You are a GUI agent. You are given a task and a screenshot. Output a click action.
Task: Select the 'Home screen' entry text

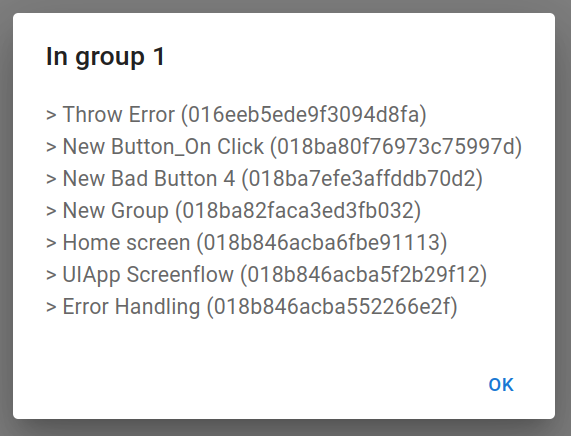pyautogui.click(x=126, y=243)
